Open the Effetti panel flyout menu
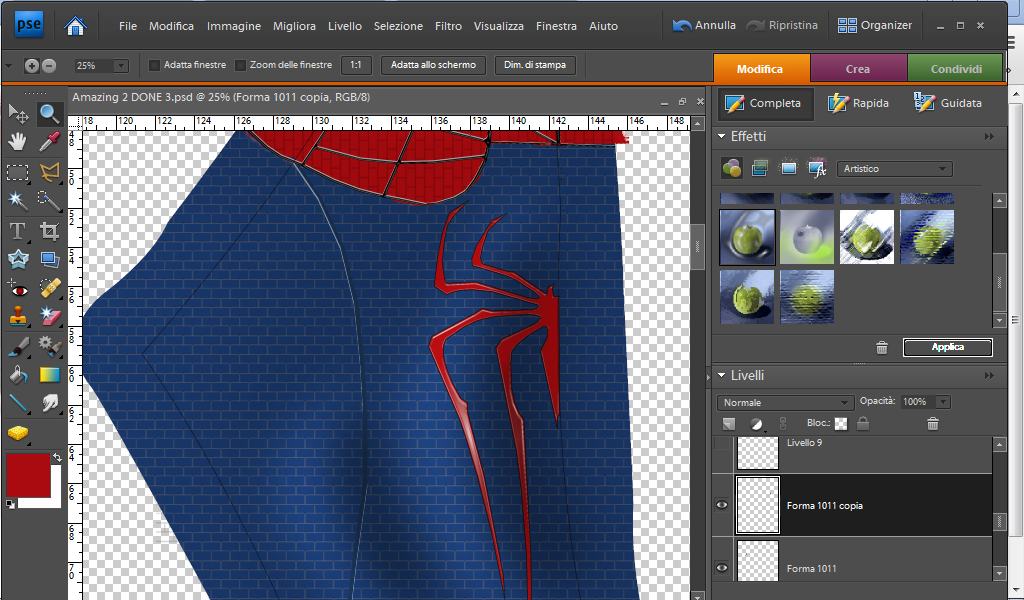This screenshot has height=600, width=1024. tap(989, 136)
